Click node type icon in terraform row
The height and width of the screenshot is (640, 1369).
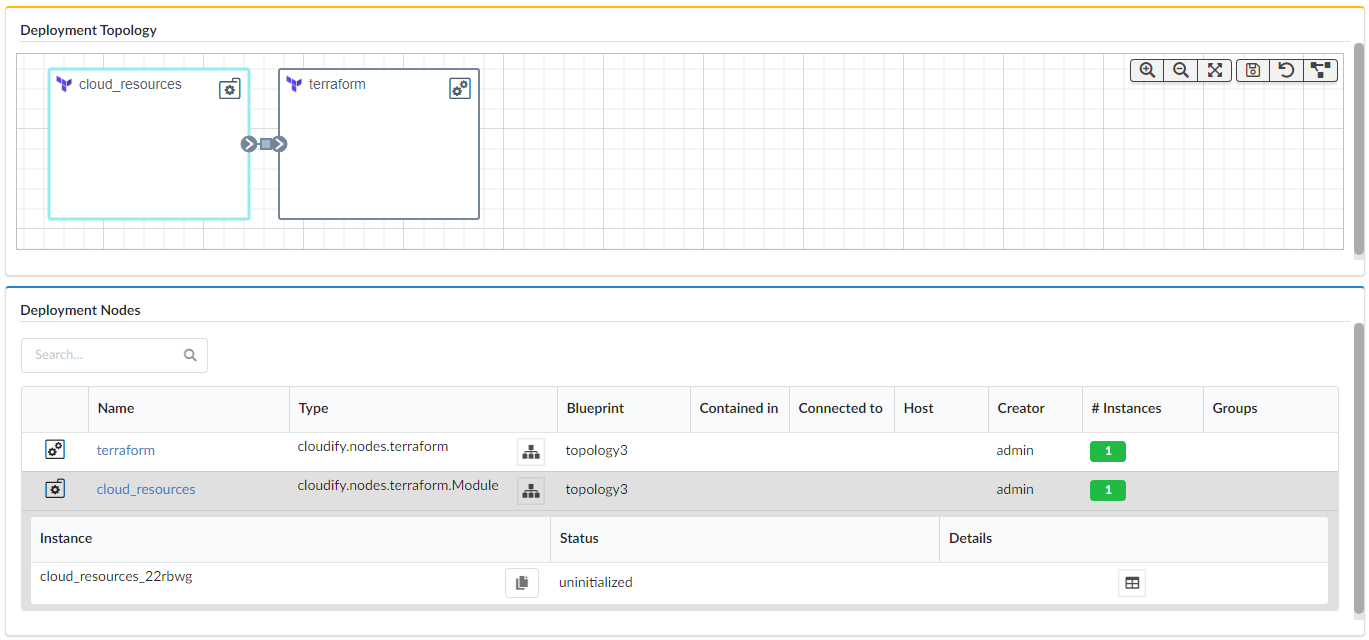point(55,450)
